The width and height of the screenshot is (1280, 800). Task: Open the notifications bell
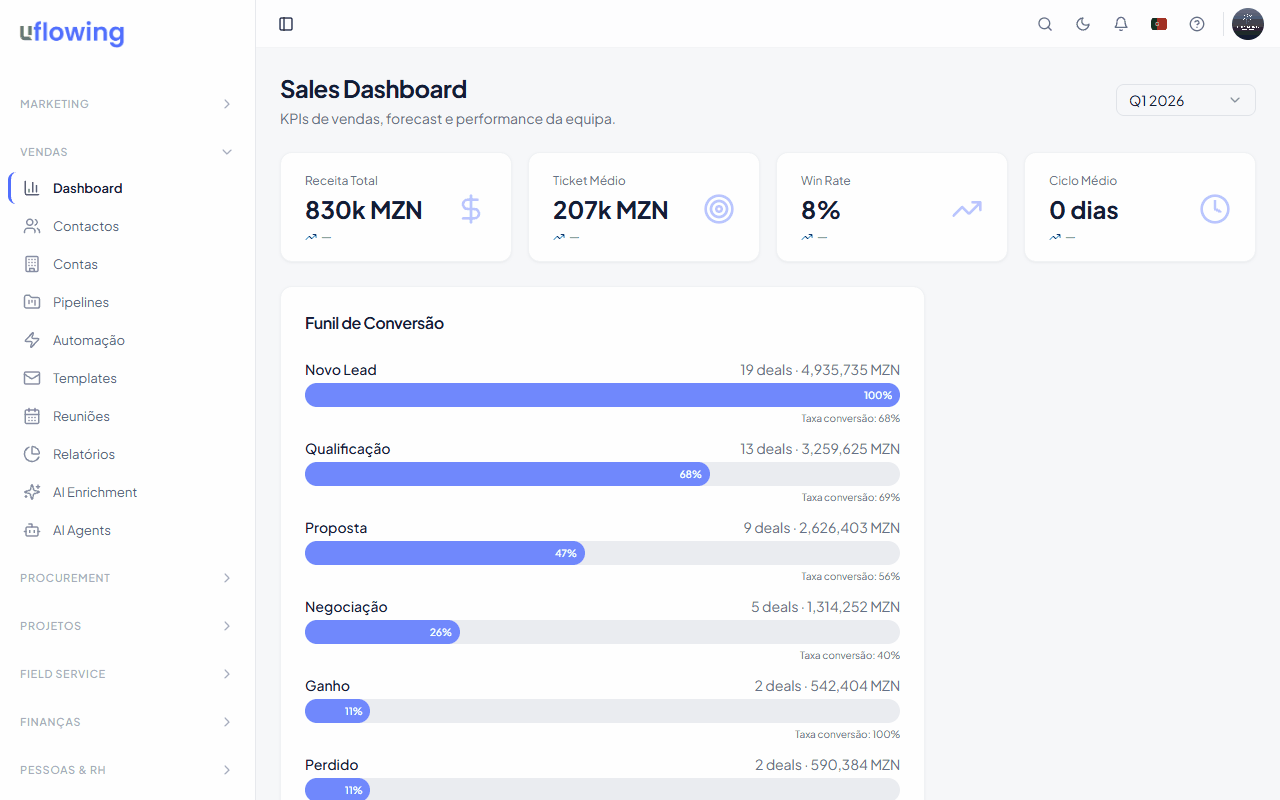[x=1121, y=24]
